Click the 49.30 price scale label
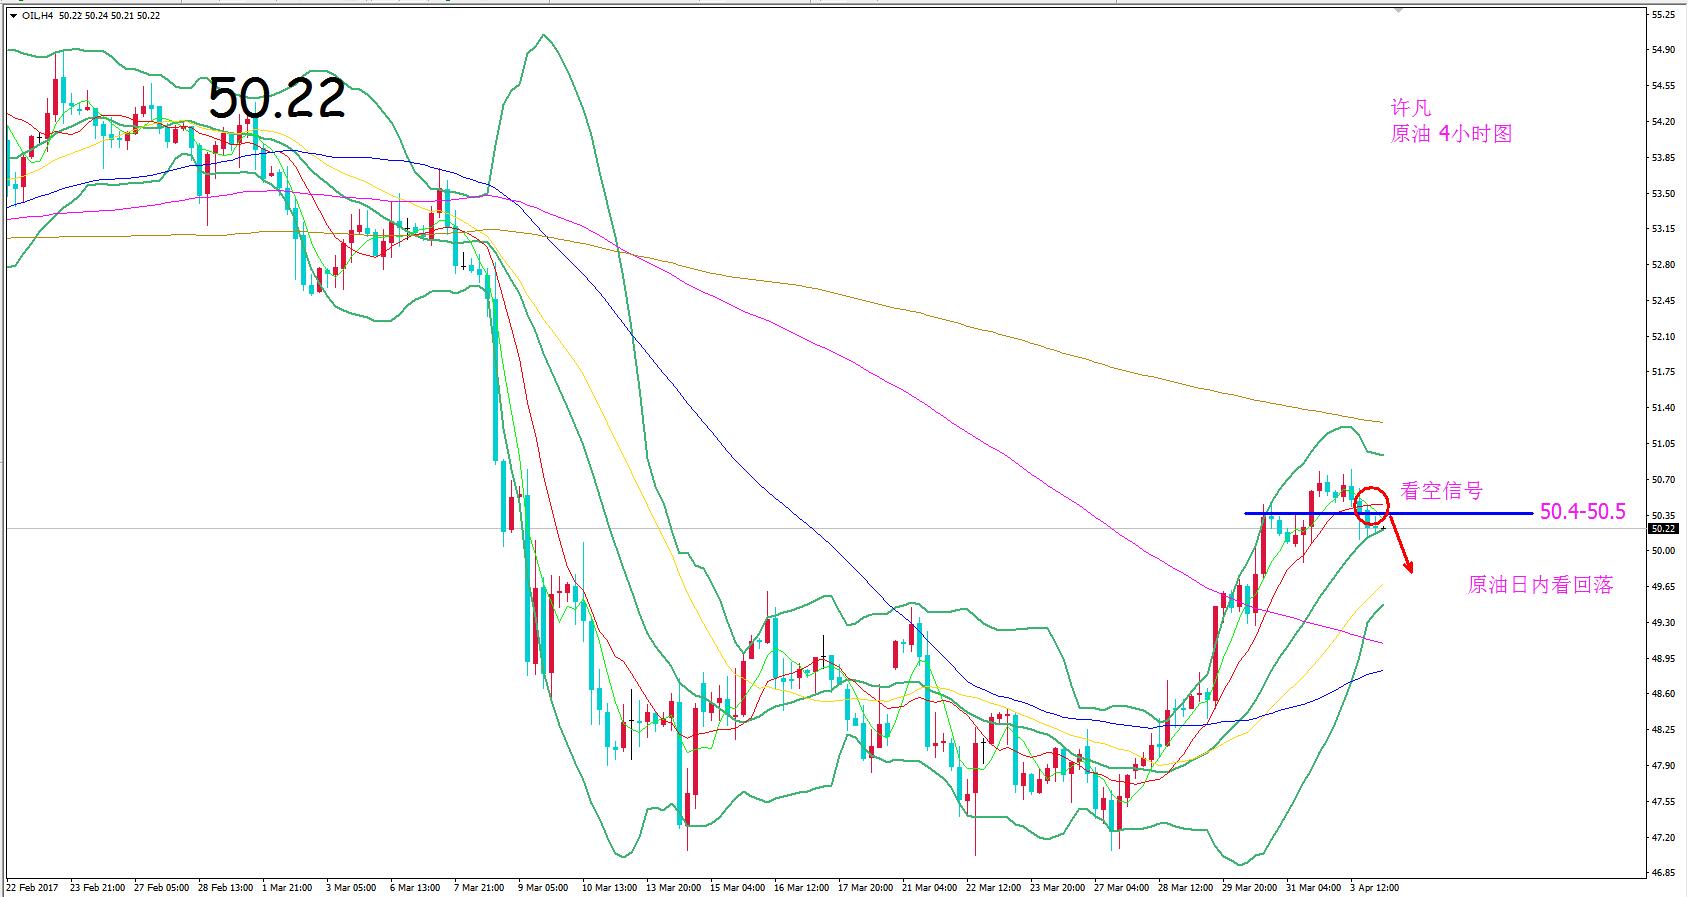This screenshot has height=897, width=1688. point(1664,623)
